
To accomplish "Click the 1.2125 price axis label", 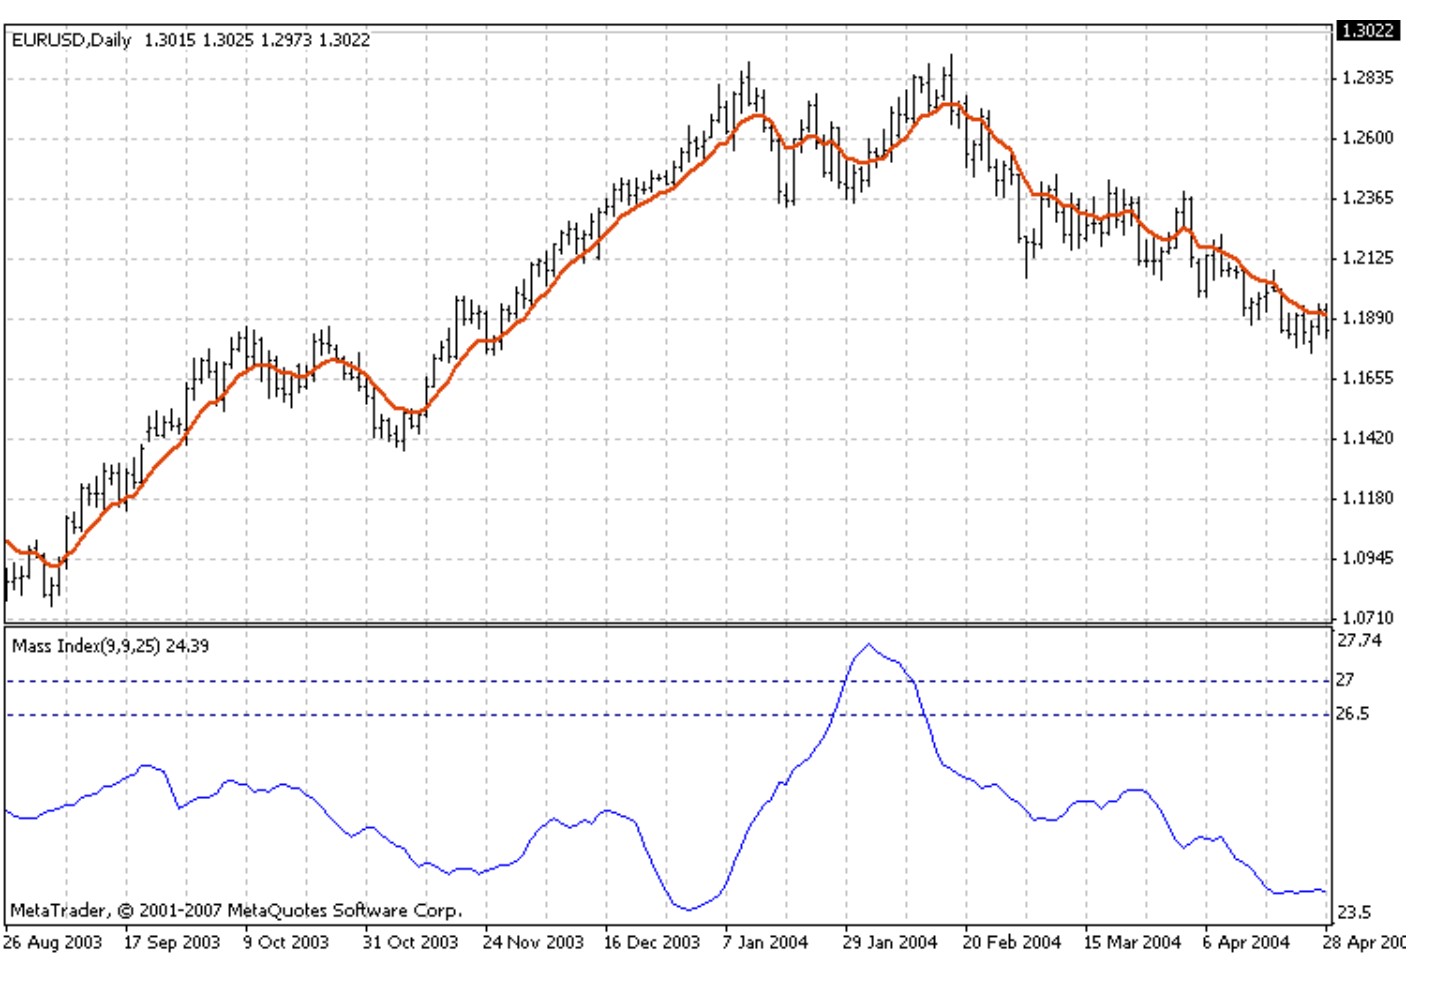I will click(1367, 258).
